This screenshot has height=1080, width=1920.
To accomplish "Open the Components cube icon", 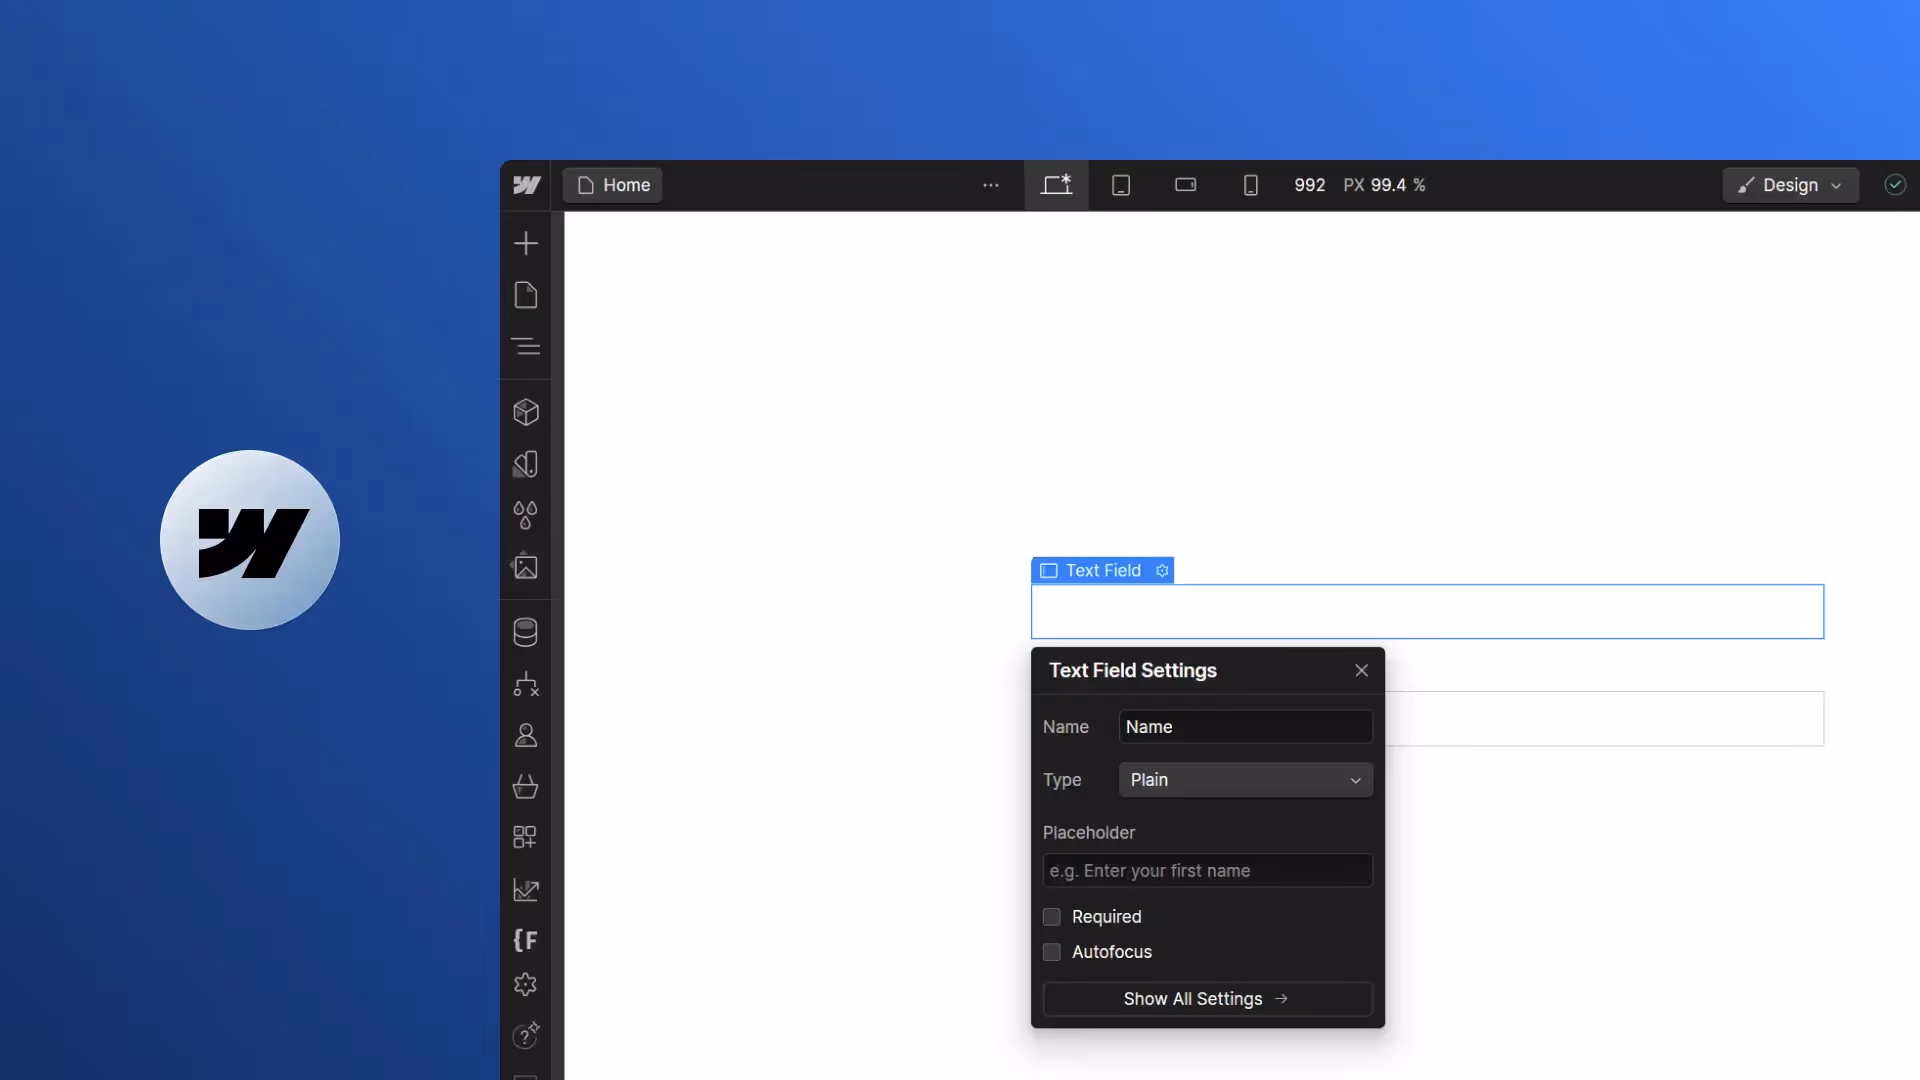I will click(525, 412).
